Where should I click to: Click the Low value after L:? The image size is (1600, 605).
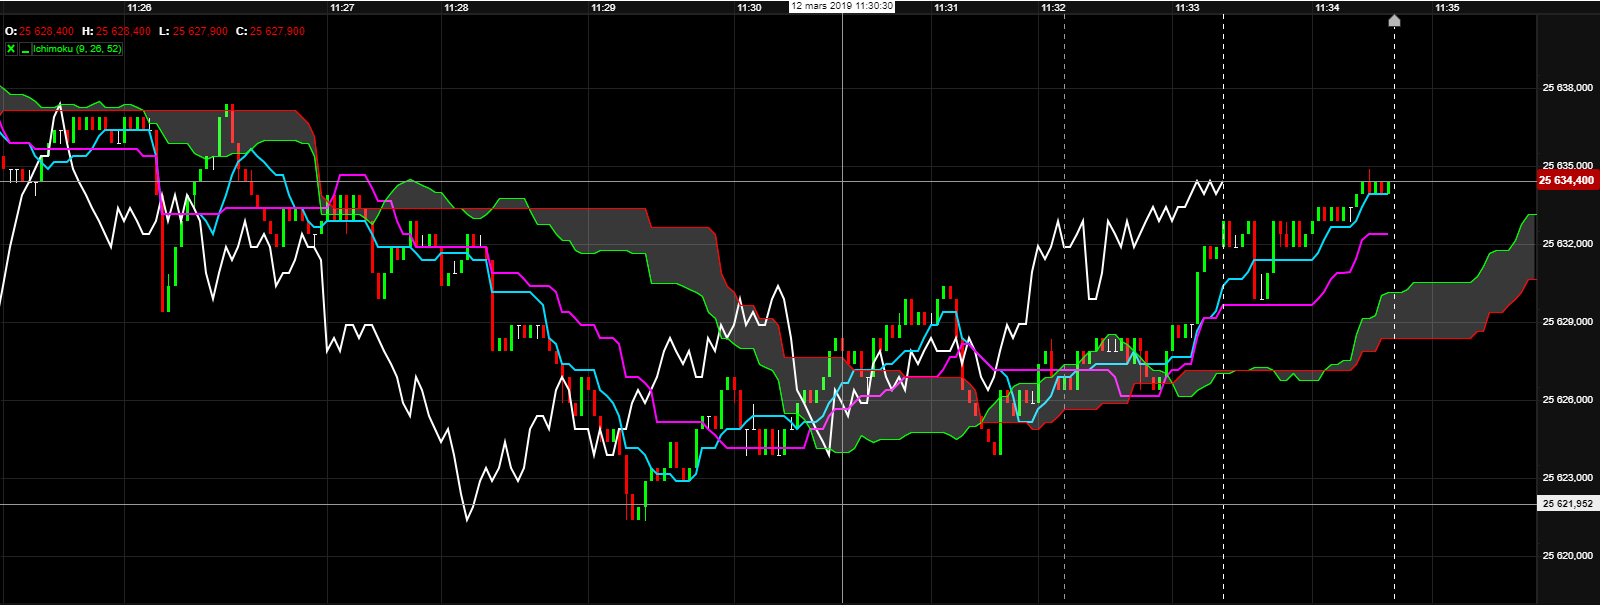(x=200, y=31)
